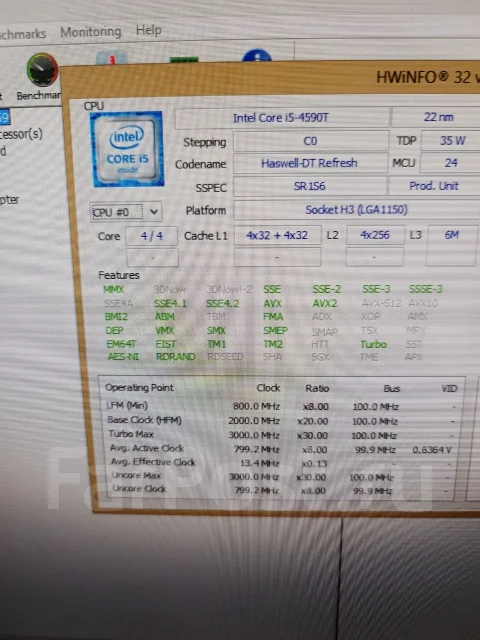Image resolution: width=480 pixels, height=640 pixels.
Task: Click the SSE4.1 feature label
Action: point(171,304)
